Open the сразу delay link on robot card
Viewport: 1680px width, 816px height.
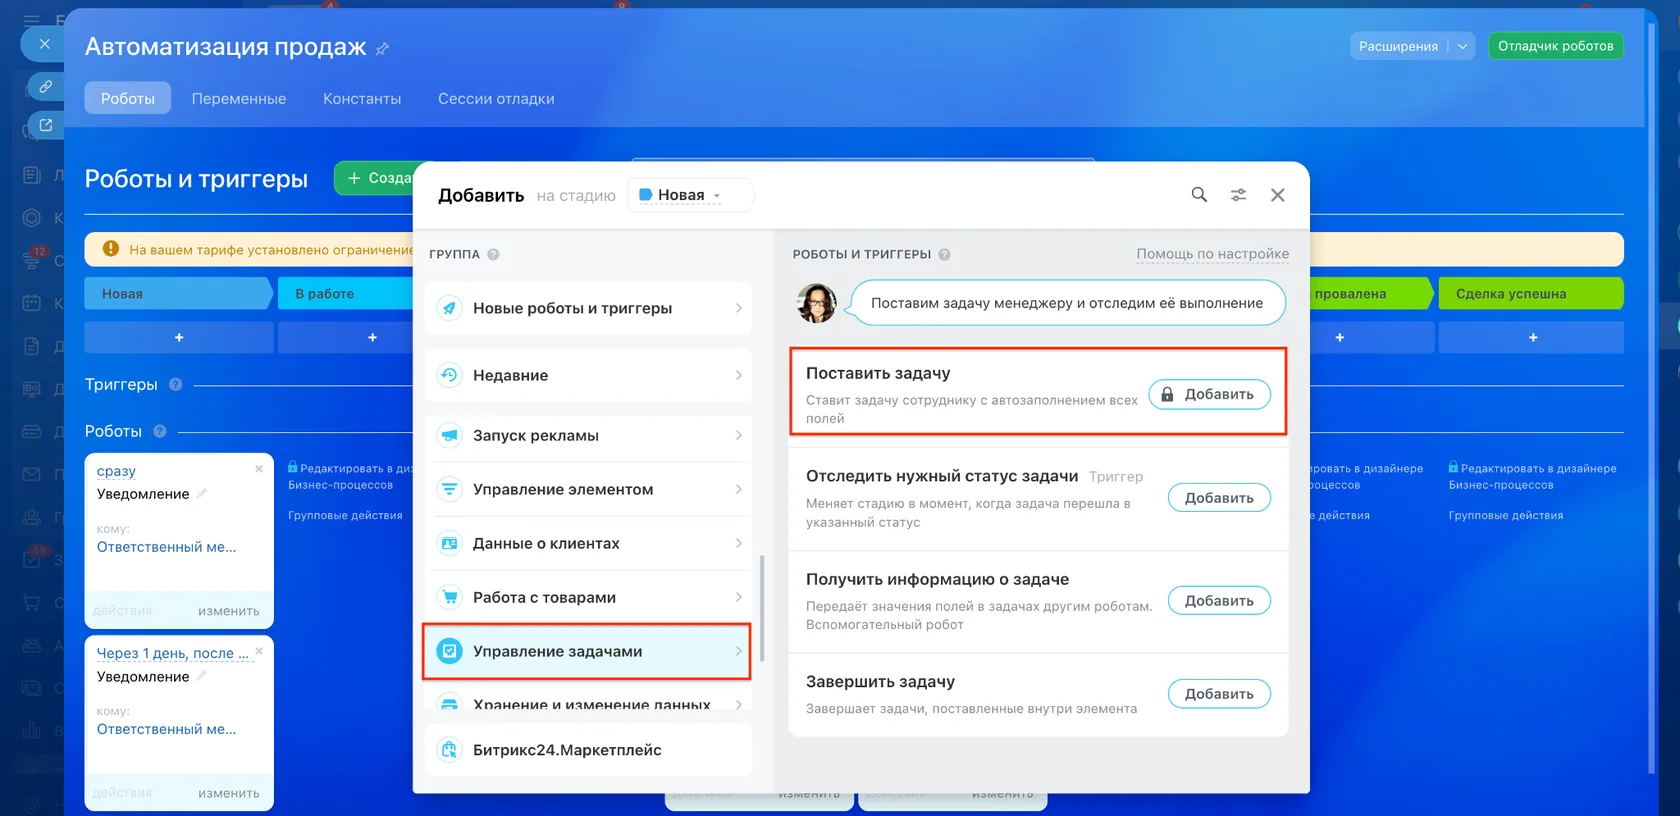116,471
